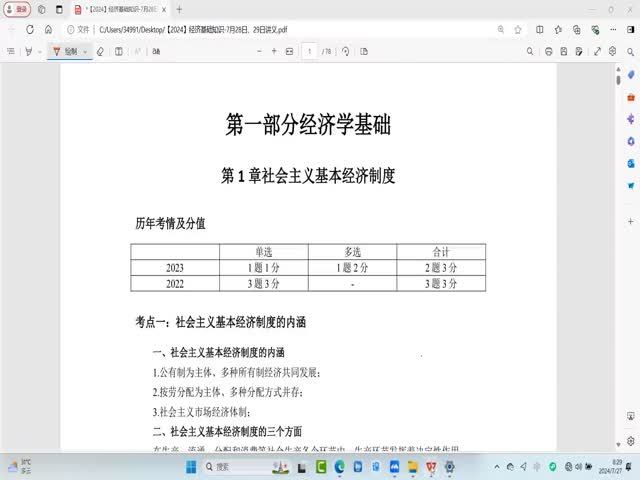Viewport: 640px width, 480px height.
Task: Open File Explorer from the taskbar
Action: click(x=413, y=467)
